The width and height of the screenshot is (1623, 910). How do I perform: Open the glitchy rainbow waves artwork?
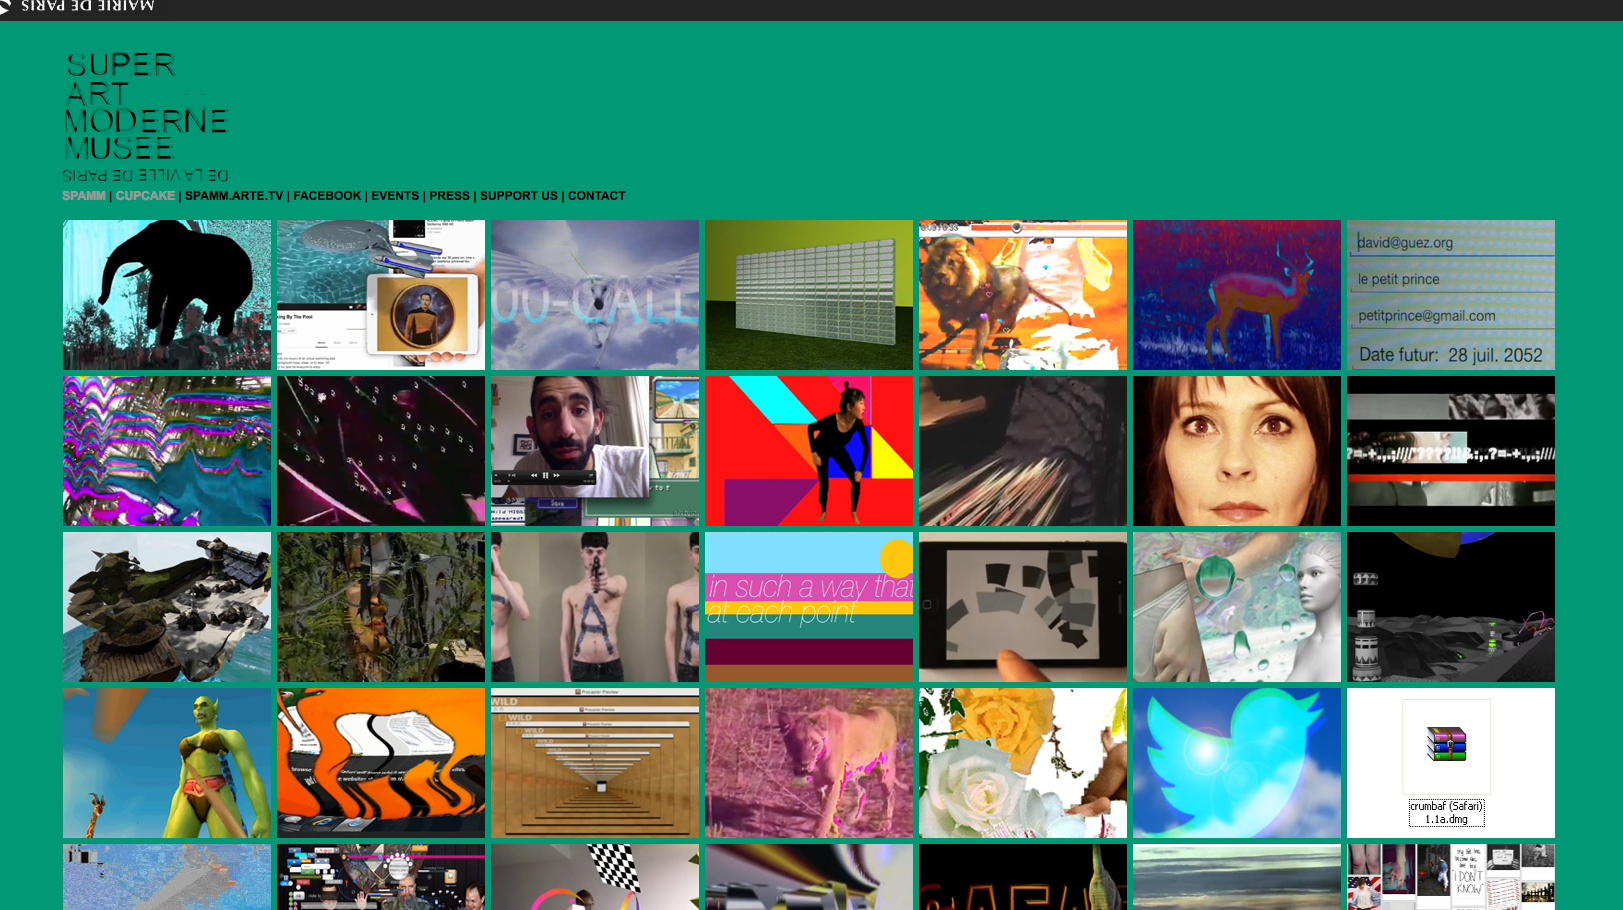pos(167,451)
